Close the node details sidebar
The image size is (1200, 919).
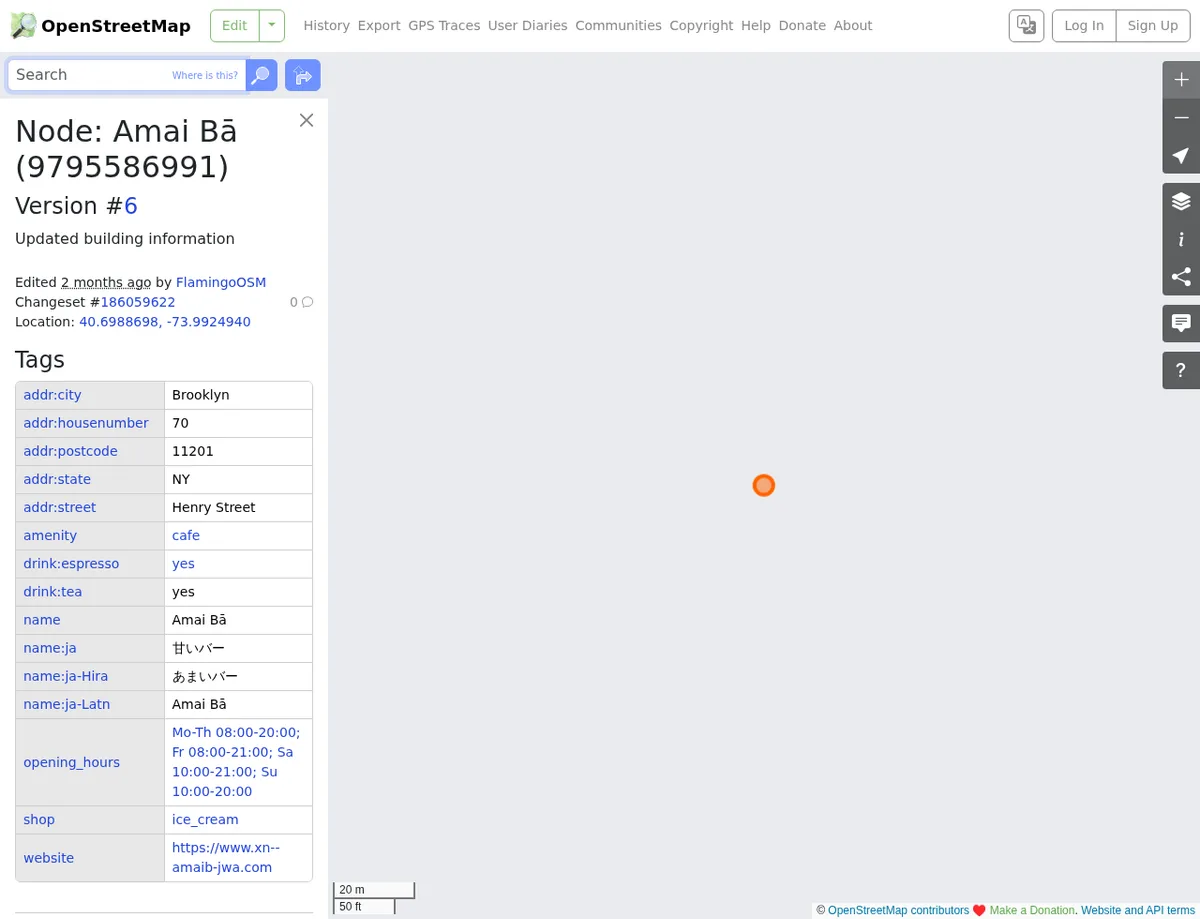[306, 120]
